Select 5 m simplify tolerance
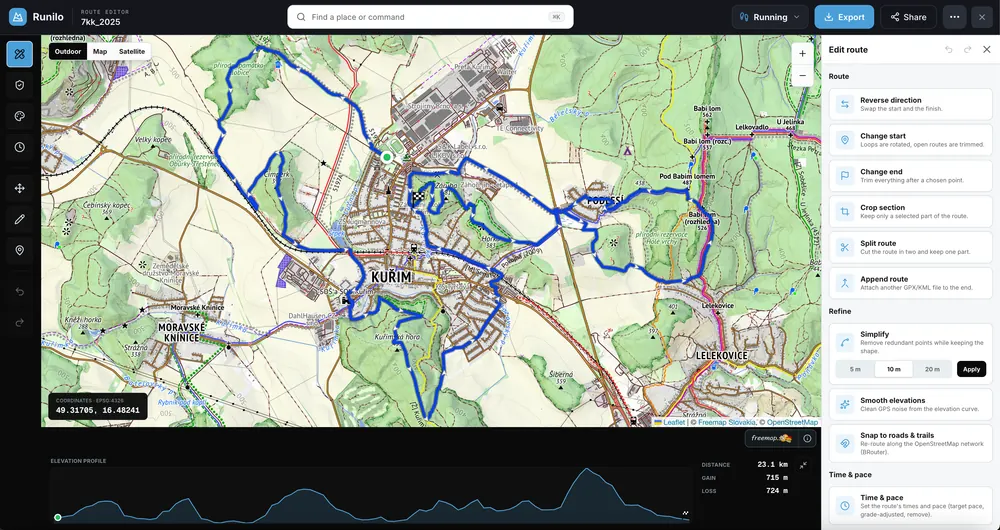Viewport: 1000px width, 530px height. click(855, 369)
